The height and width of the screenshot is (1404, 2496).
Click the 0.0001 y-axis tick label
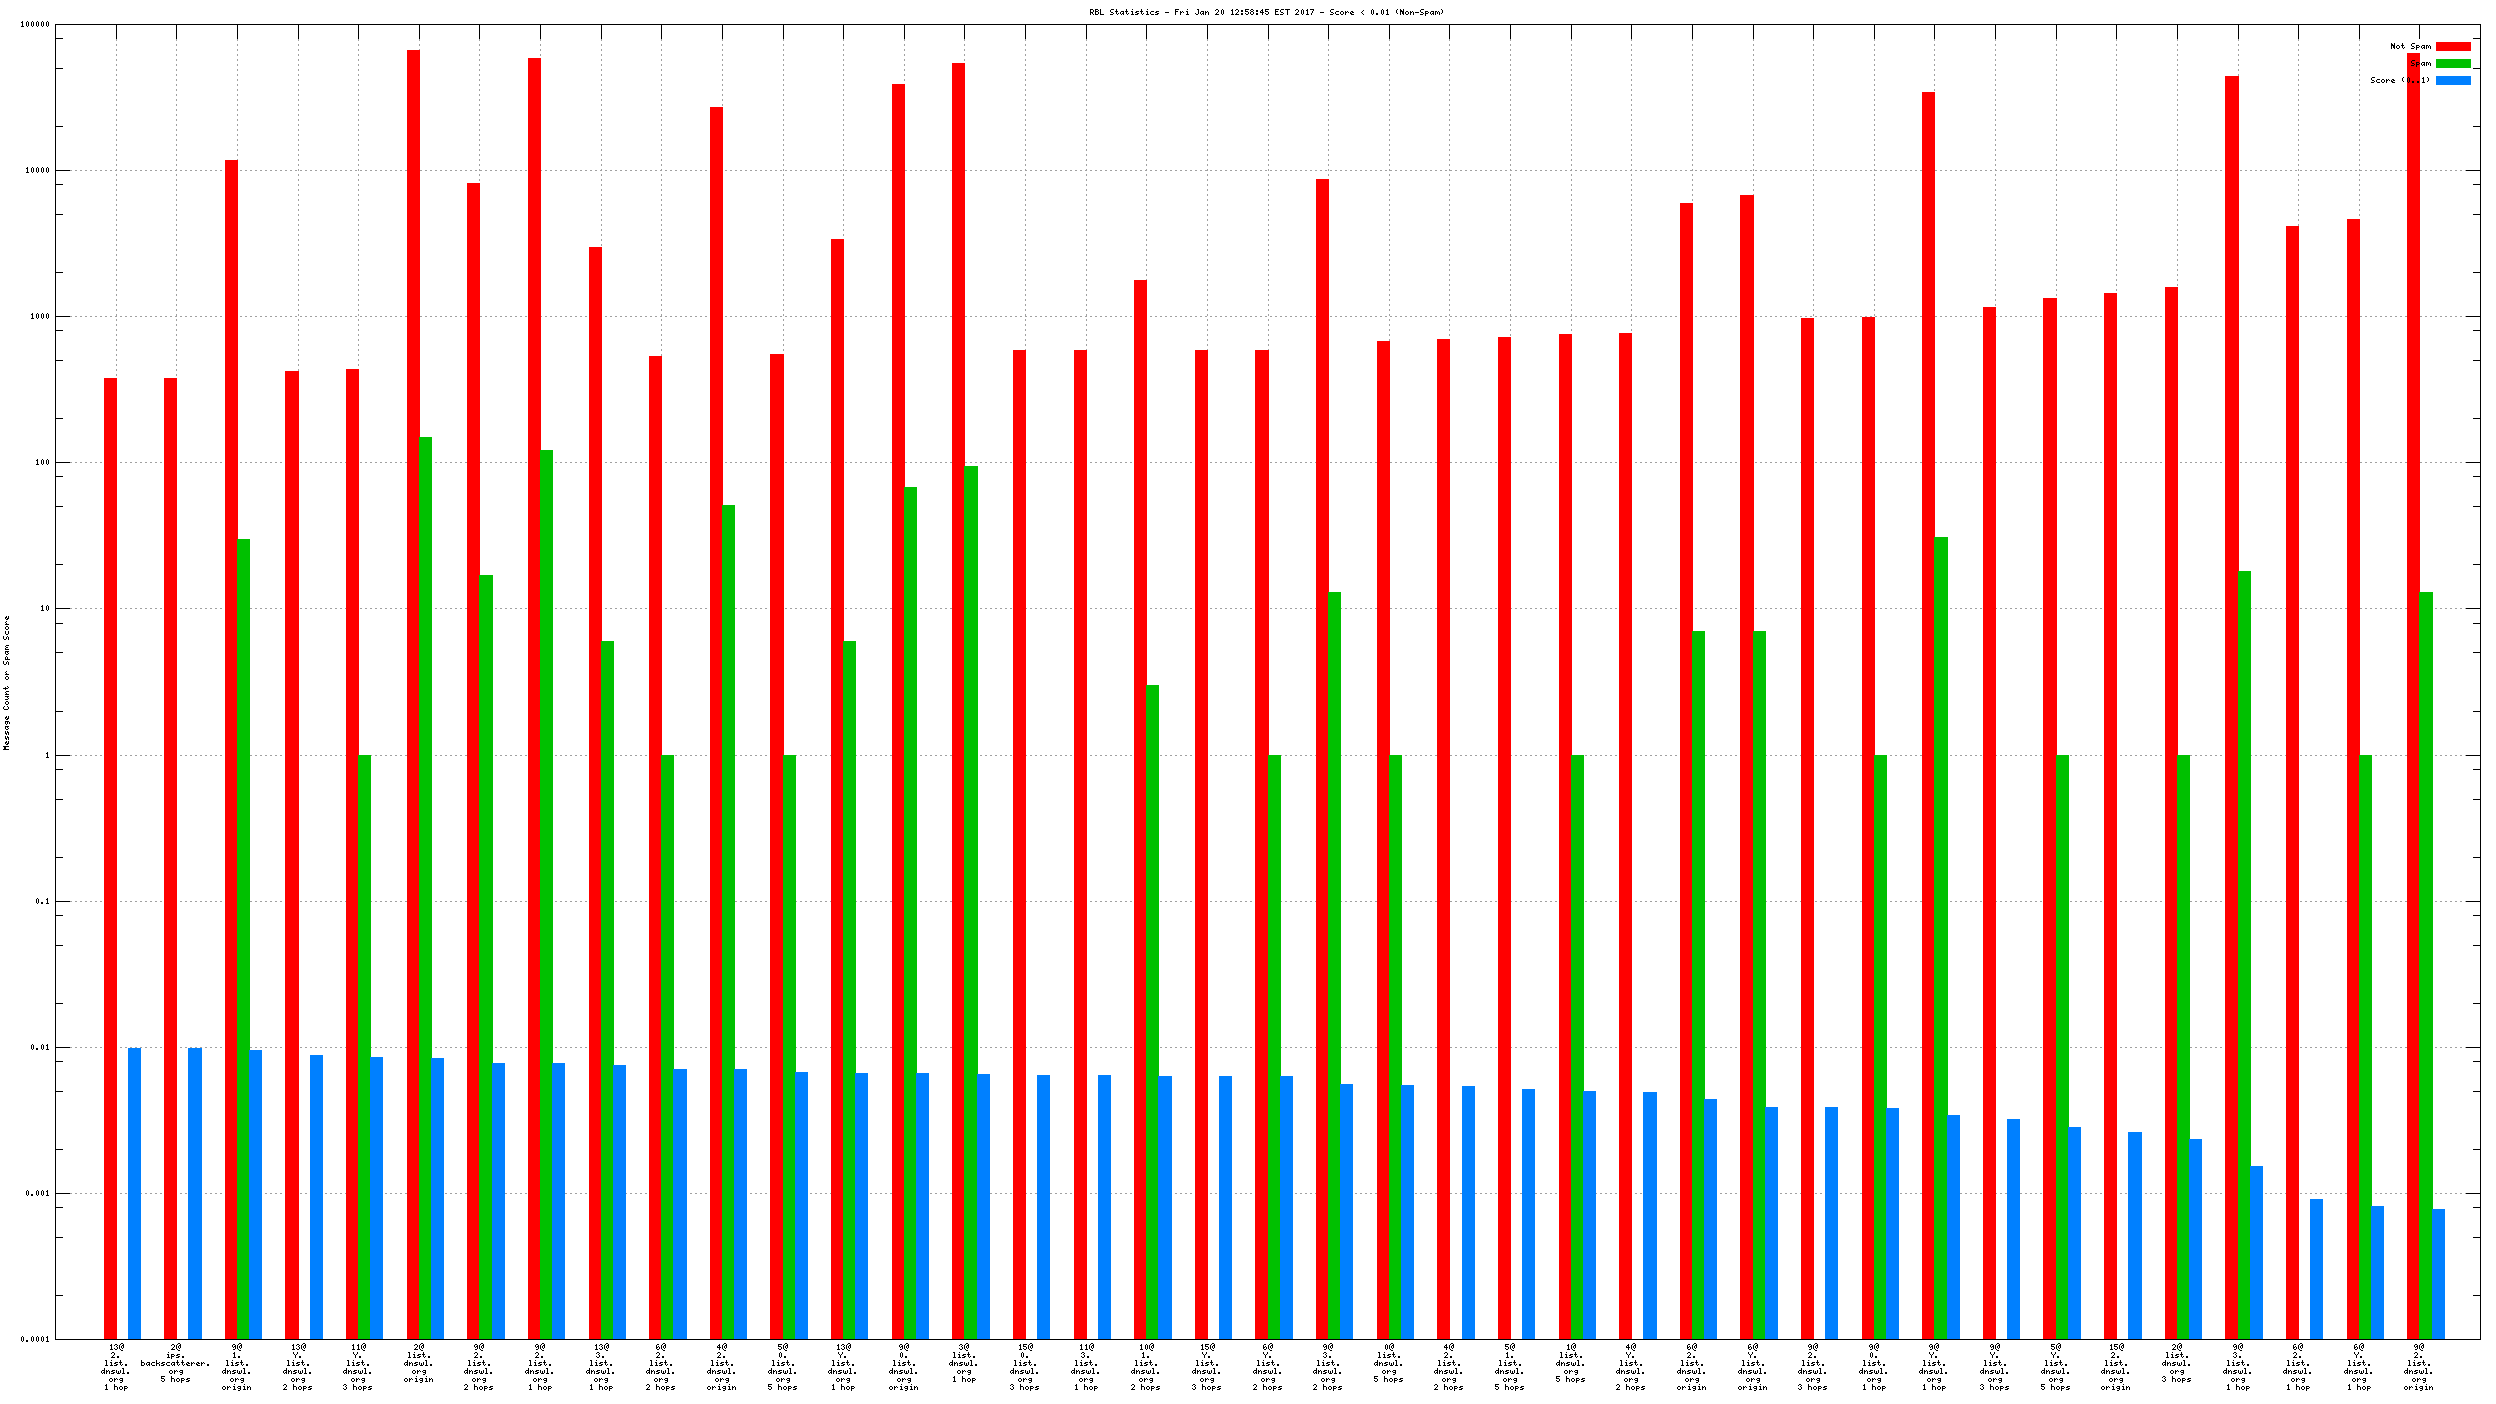(x=35, y=1339)
